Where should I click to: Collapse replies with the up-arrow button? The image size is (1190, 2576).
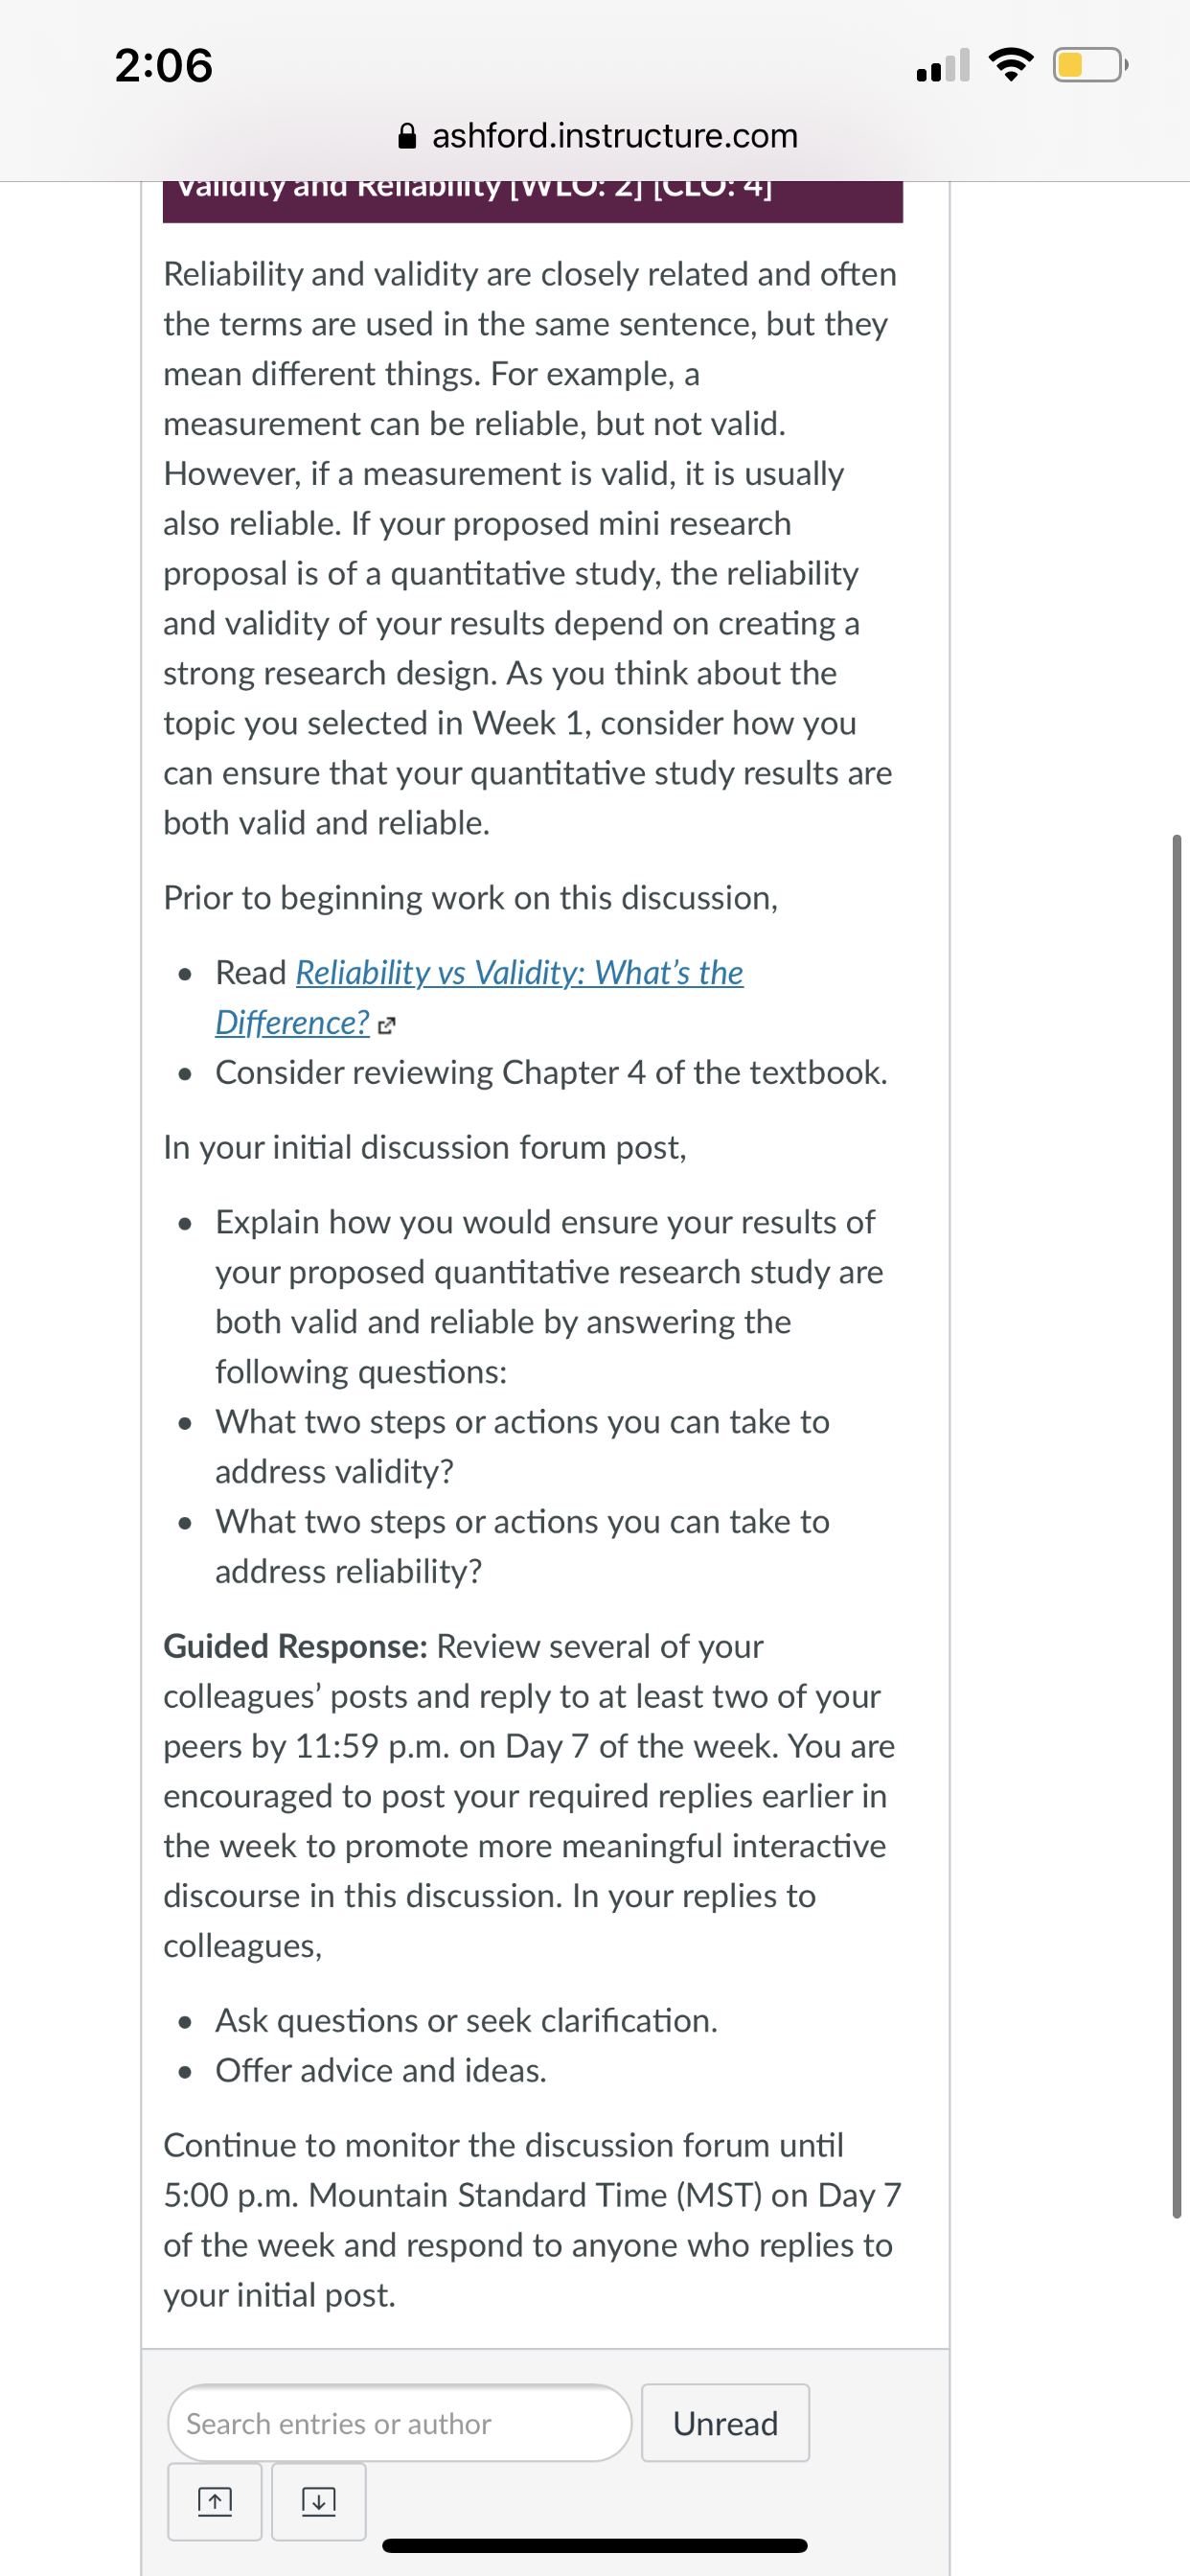[x=214, y=2501]
